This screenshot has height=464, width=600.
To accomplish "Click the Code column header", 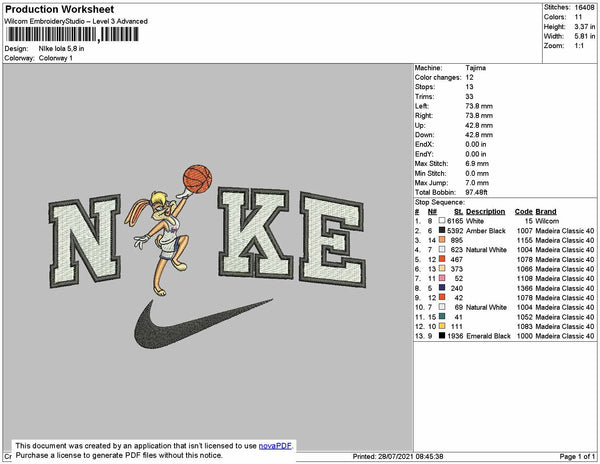I will click(523, 212).
